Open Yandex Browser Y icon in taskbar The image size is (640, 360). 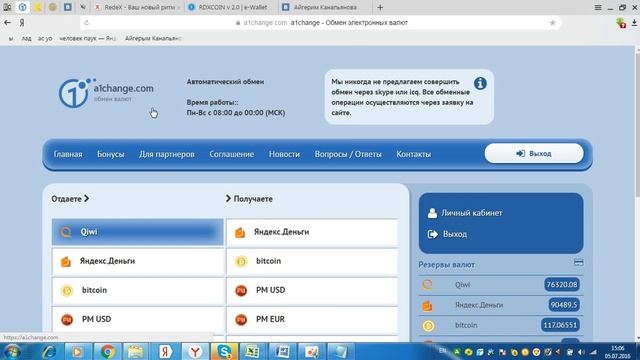tap(195, 351)
